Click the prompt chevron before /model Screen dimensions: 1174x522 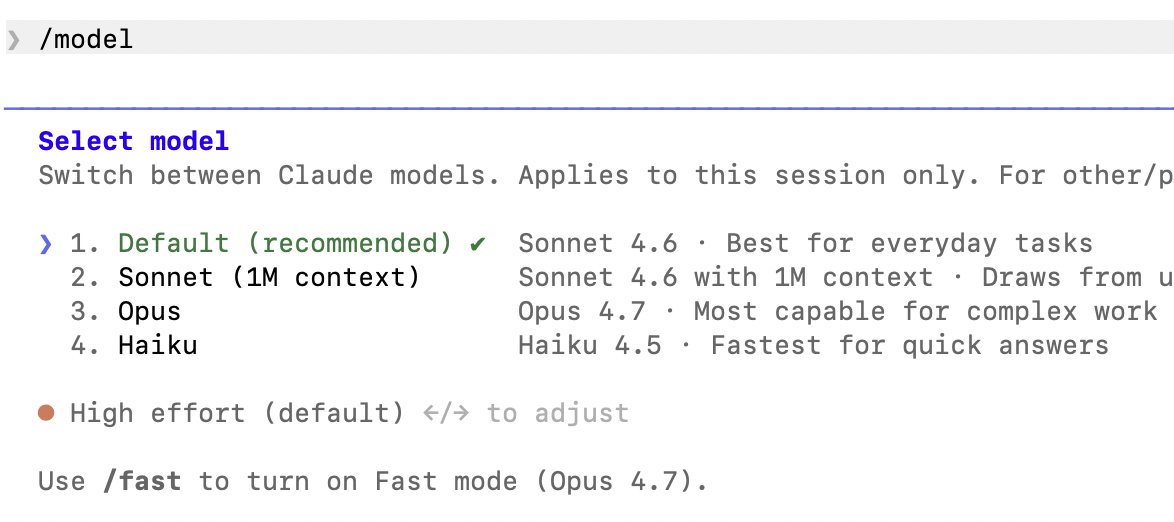[x=13, y=39]
